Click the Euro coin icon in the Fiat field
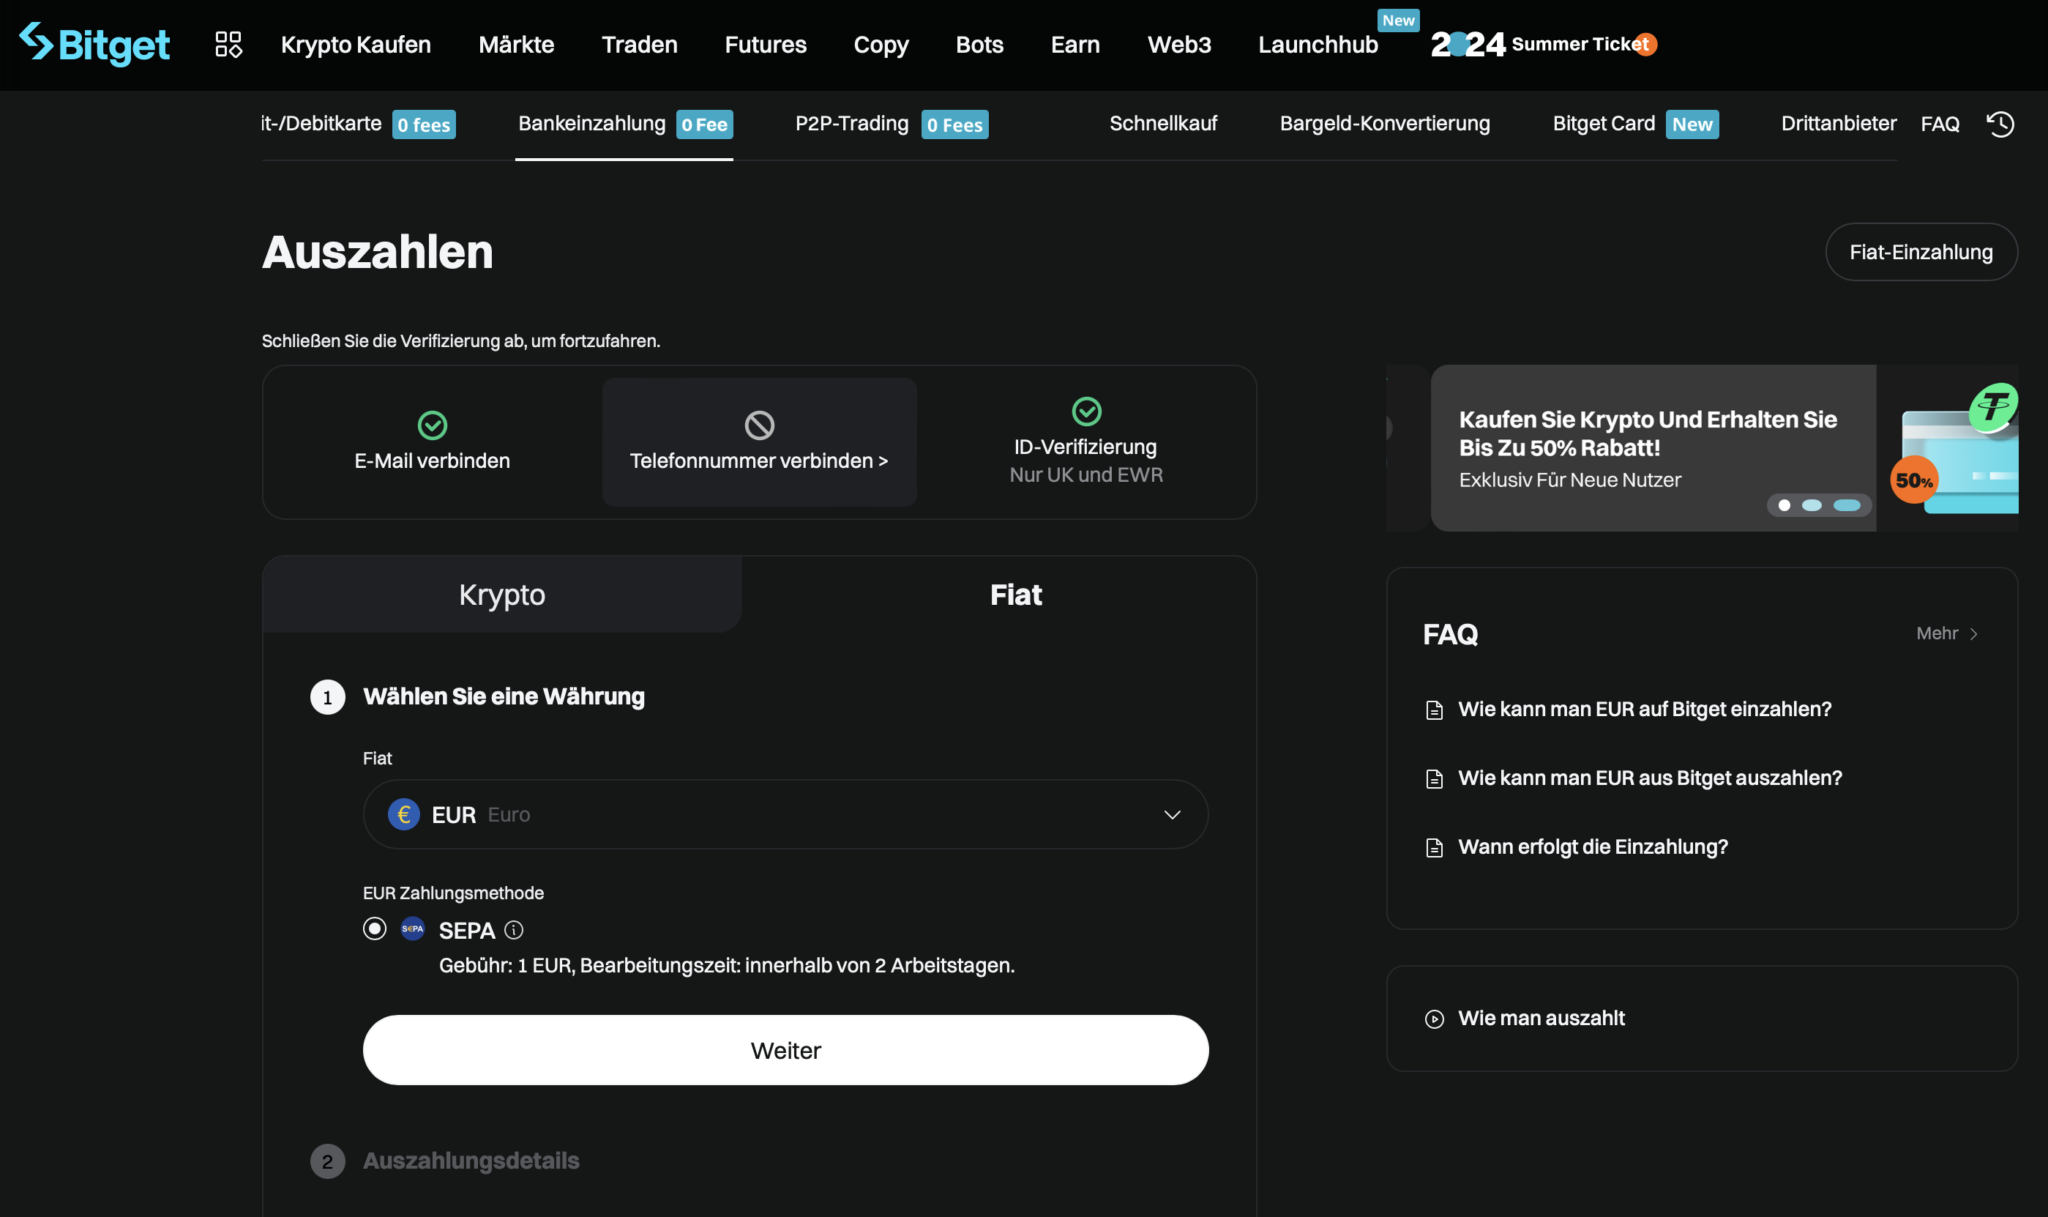2048x1217 pixels. click(404, 814)
